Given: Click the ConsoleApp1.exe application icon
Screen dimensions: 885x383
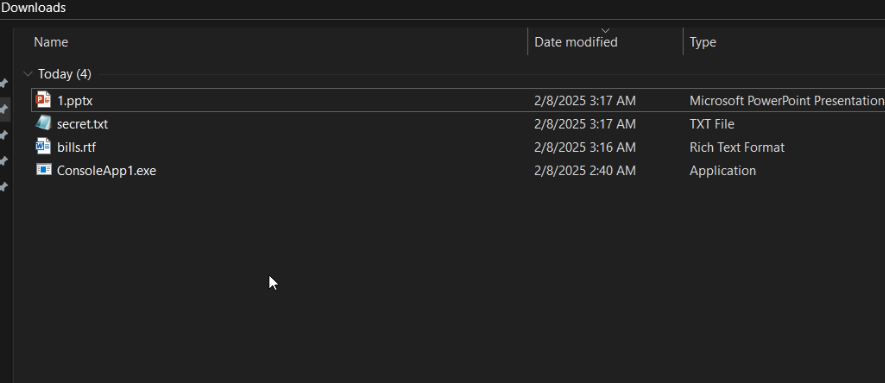Looking at the screenshot, I should 43,169.
